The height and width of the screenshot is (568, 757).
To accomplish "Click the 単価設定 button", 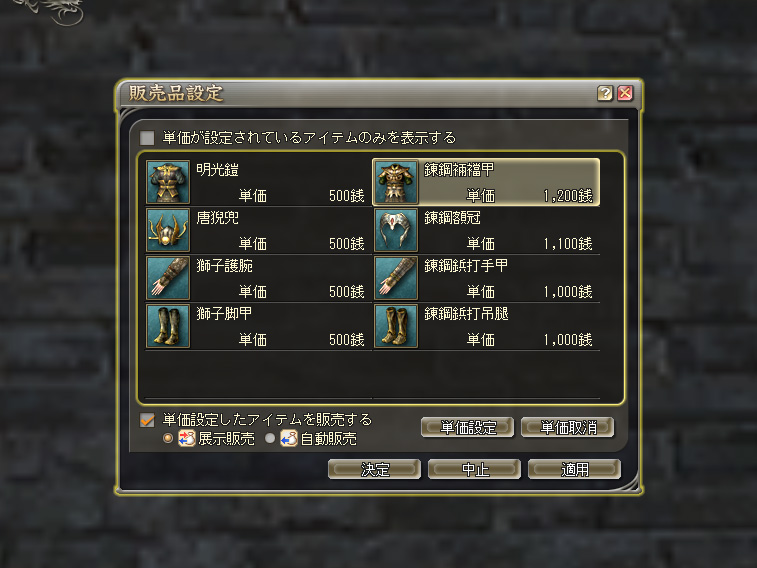I will 467,428.
